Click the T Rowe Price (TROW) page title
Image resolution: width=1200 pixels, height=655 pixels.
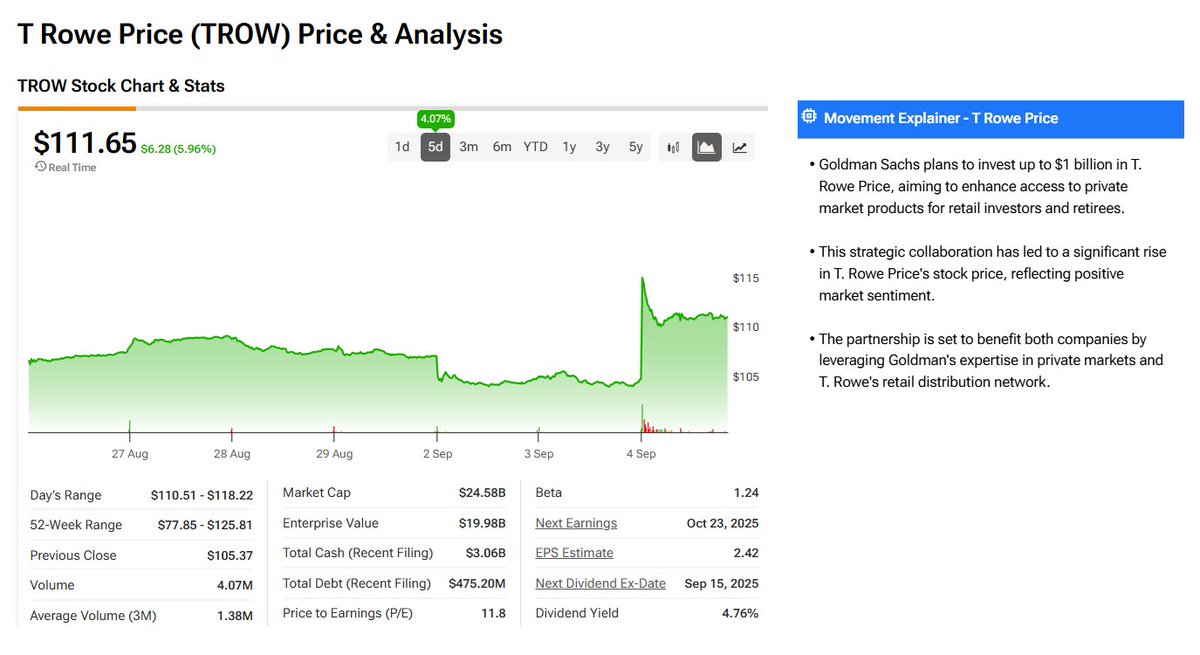point(260,34)
